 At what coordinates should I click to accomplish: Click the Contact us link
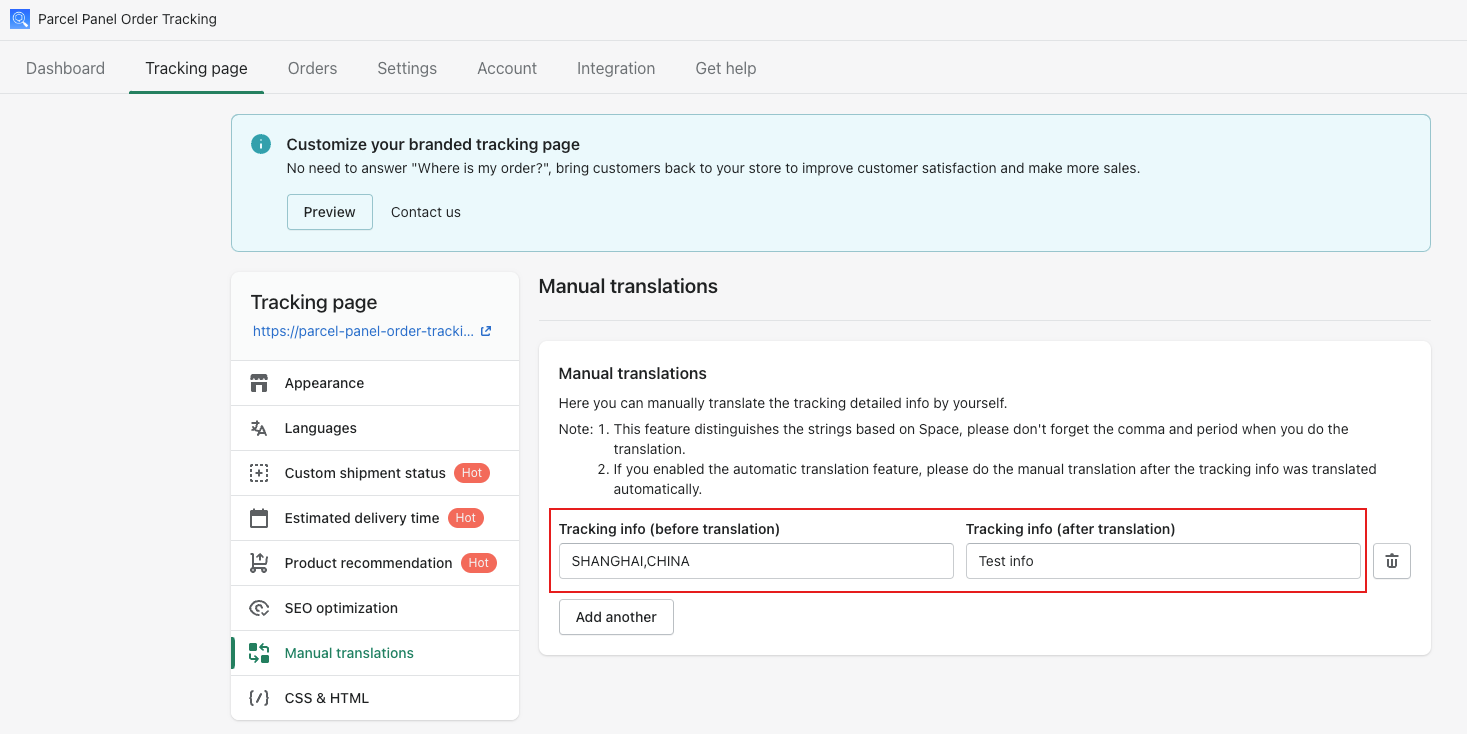tap(426, 212)
